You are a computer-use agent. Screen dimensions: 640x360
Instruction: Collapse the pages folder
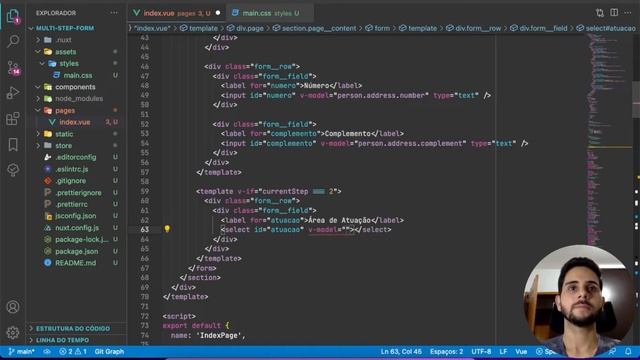65,111
